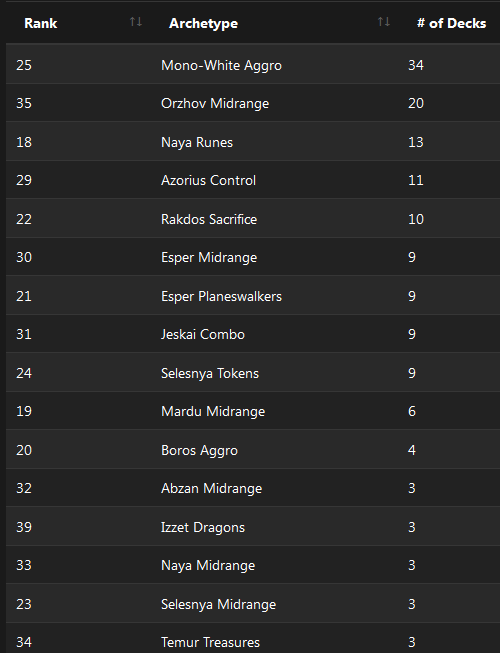Open Abzan Midrange archetype
Viewport: 500px width, 653px height.
click(211, 488)
